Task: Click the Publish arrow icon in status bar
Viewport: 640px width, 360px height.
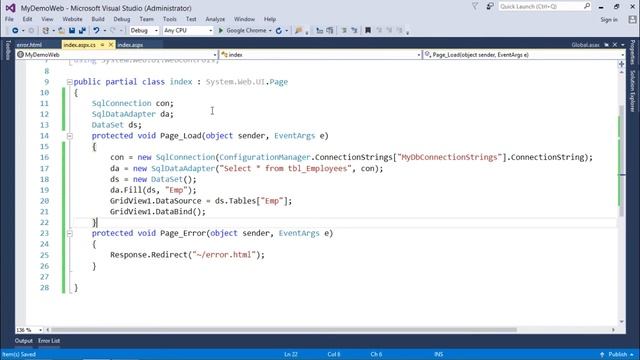Action: coord(602,354)
